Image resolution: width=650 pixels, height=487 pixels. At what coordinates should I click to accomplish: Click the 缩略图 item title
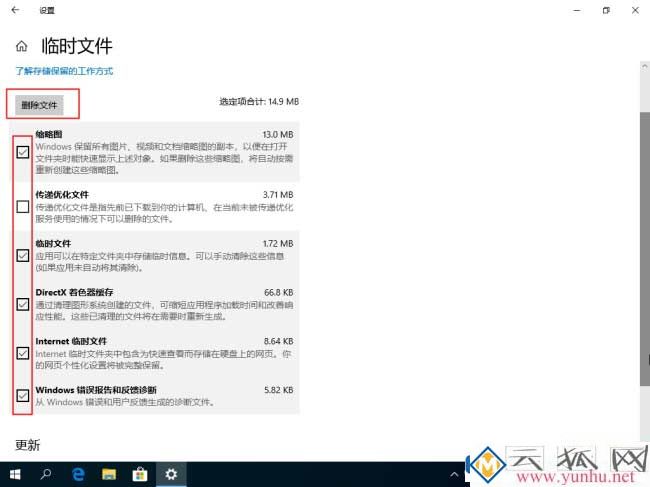pos(49,134)
